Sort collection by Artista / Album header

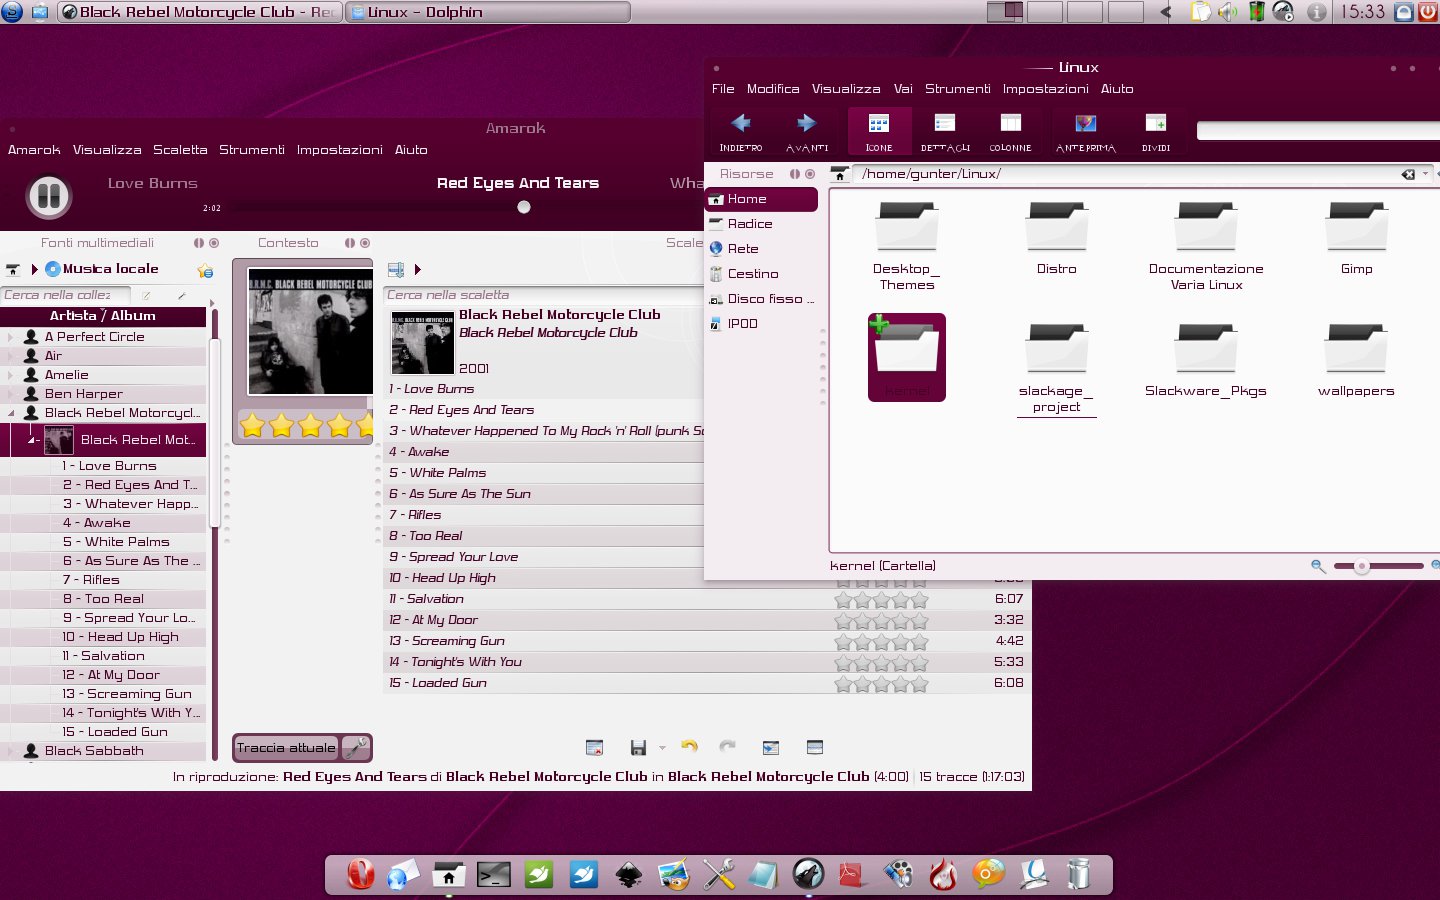coord(103,316)
